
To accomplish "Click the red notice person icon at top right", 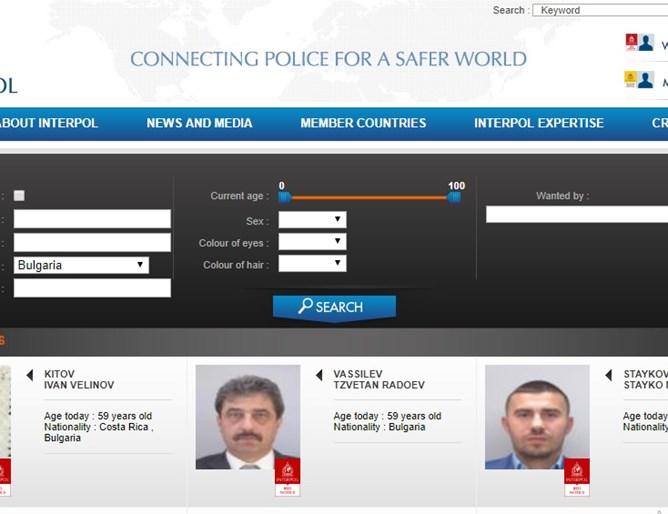I will click(639, 42).
